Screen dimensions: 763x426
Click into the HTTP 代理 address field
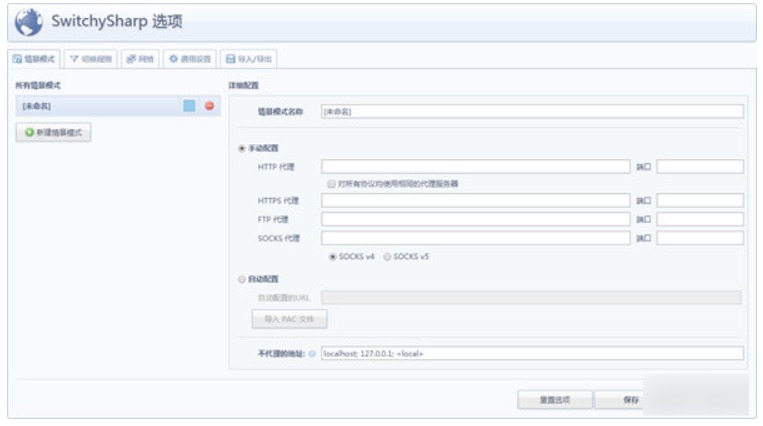[x=475, y=167]
